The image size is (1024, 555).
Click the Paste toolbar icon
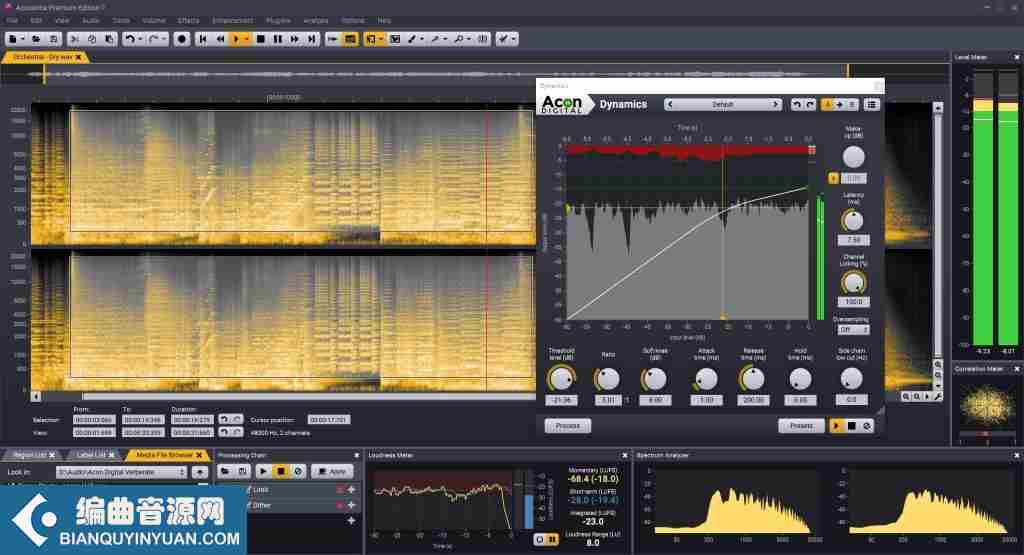click(x=109, y=39)
